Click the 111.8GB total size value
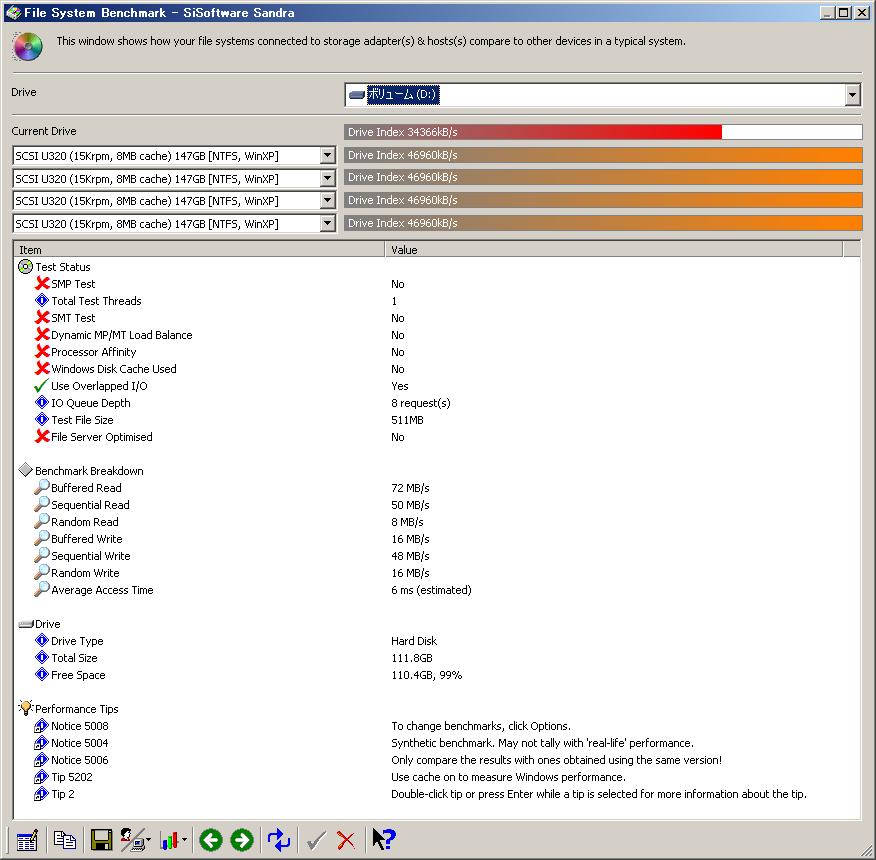 pyautogui.click(x=412, y=658)
